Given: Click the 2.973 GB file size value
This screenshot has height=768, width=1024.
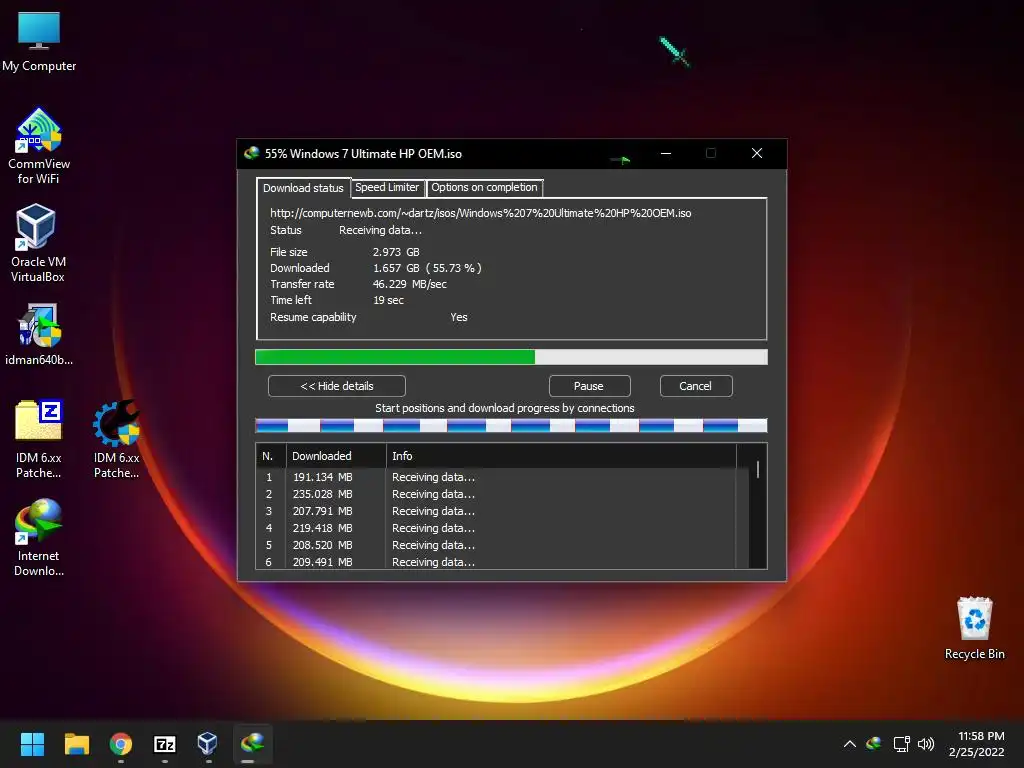Looking at the screenshot, I should (x=396, y=252).
